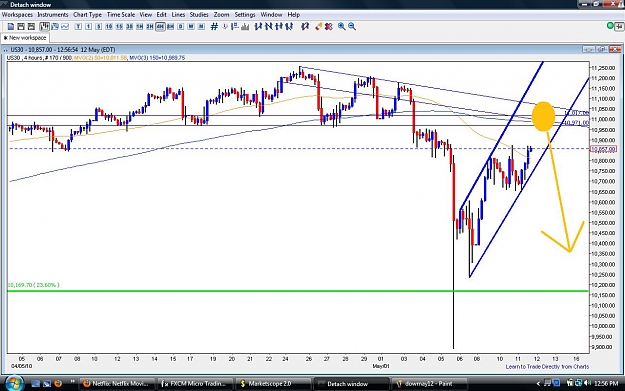Switch to the Detach window taskbar button
625x391 pixels.
click(x=351, y=384)
